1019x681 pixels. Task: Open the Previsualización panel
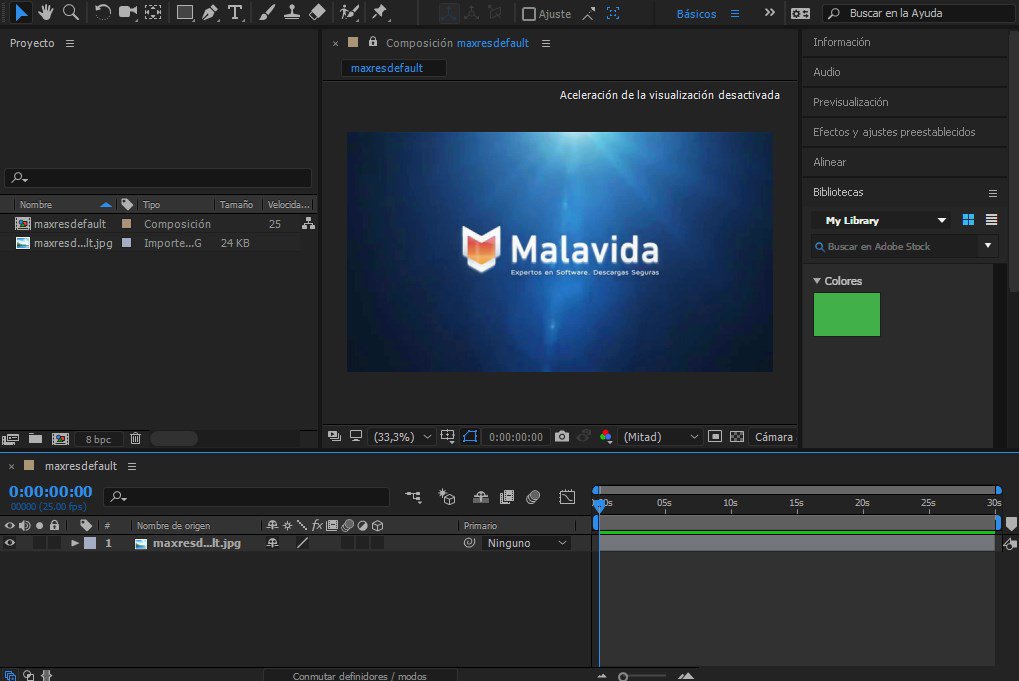pos(851,102)
